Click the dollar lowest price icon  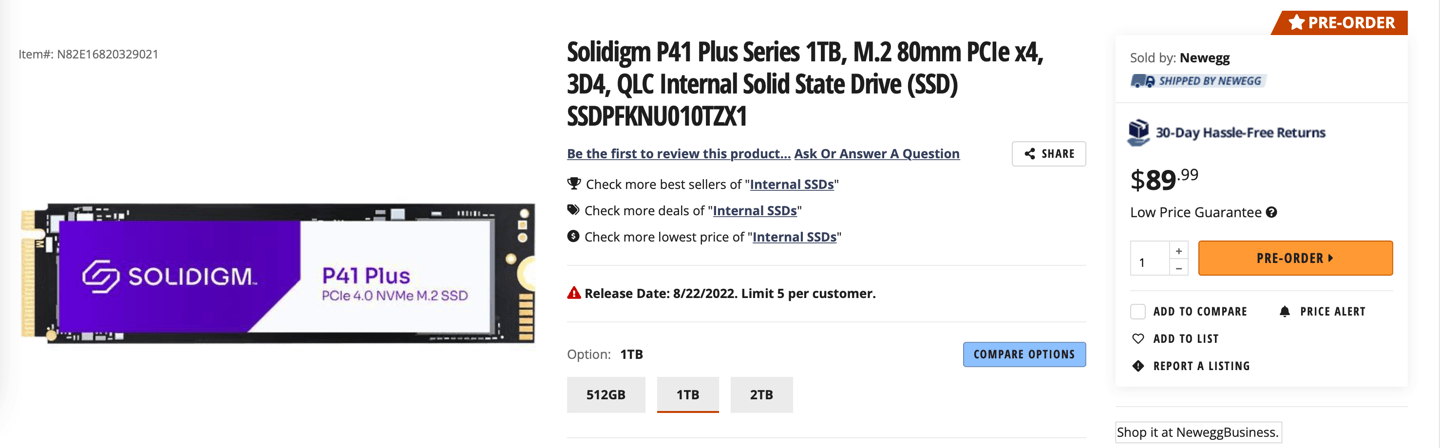(573, 237)
